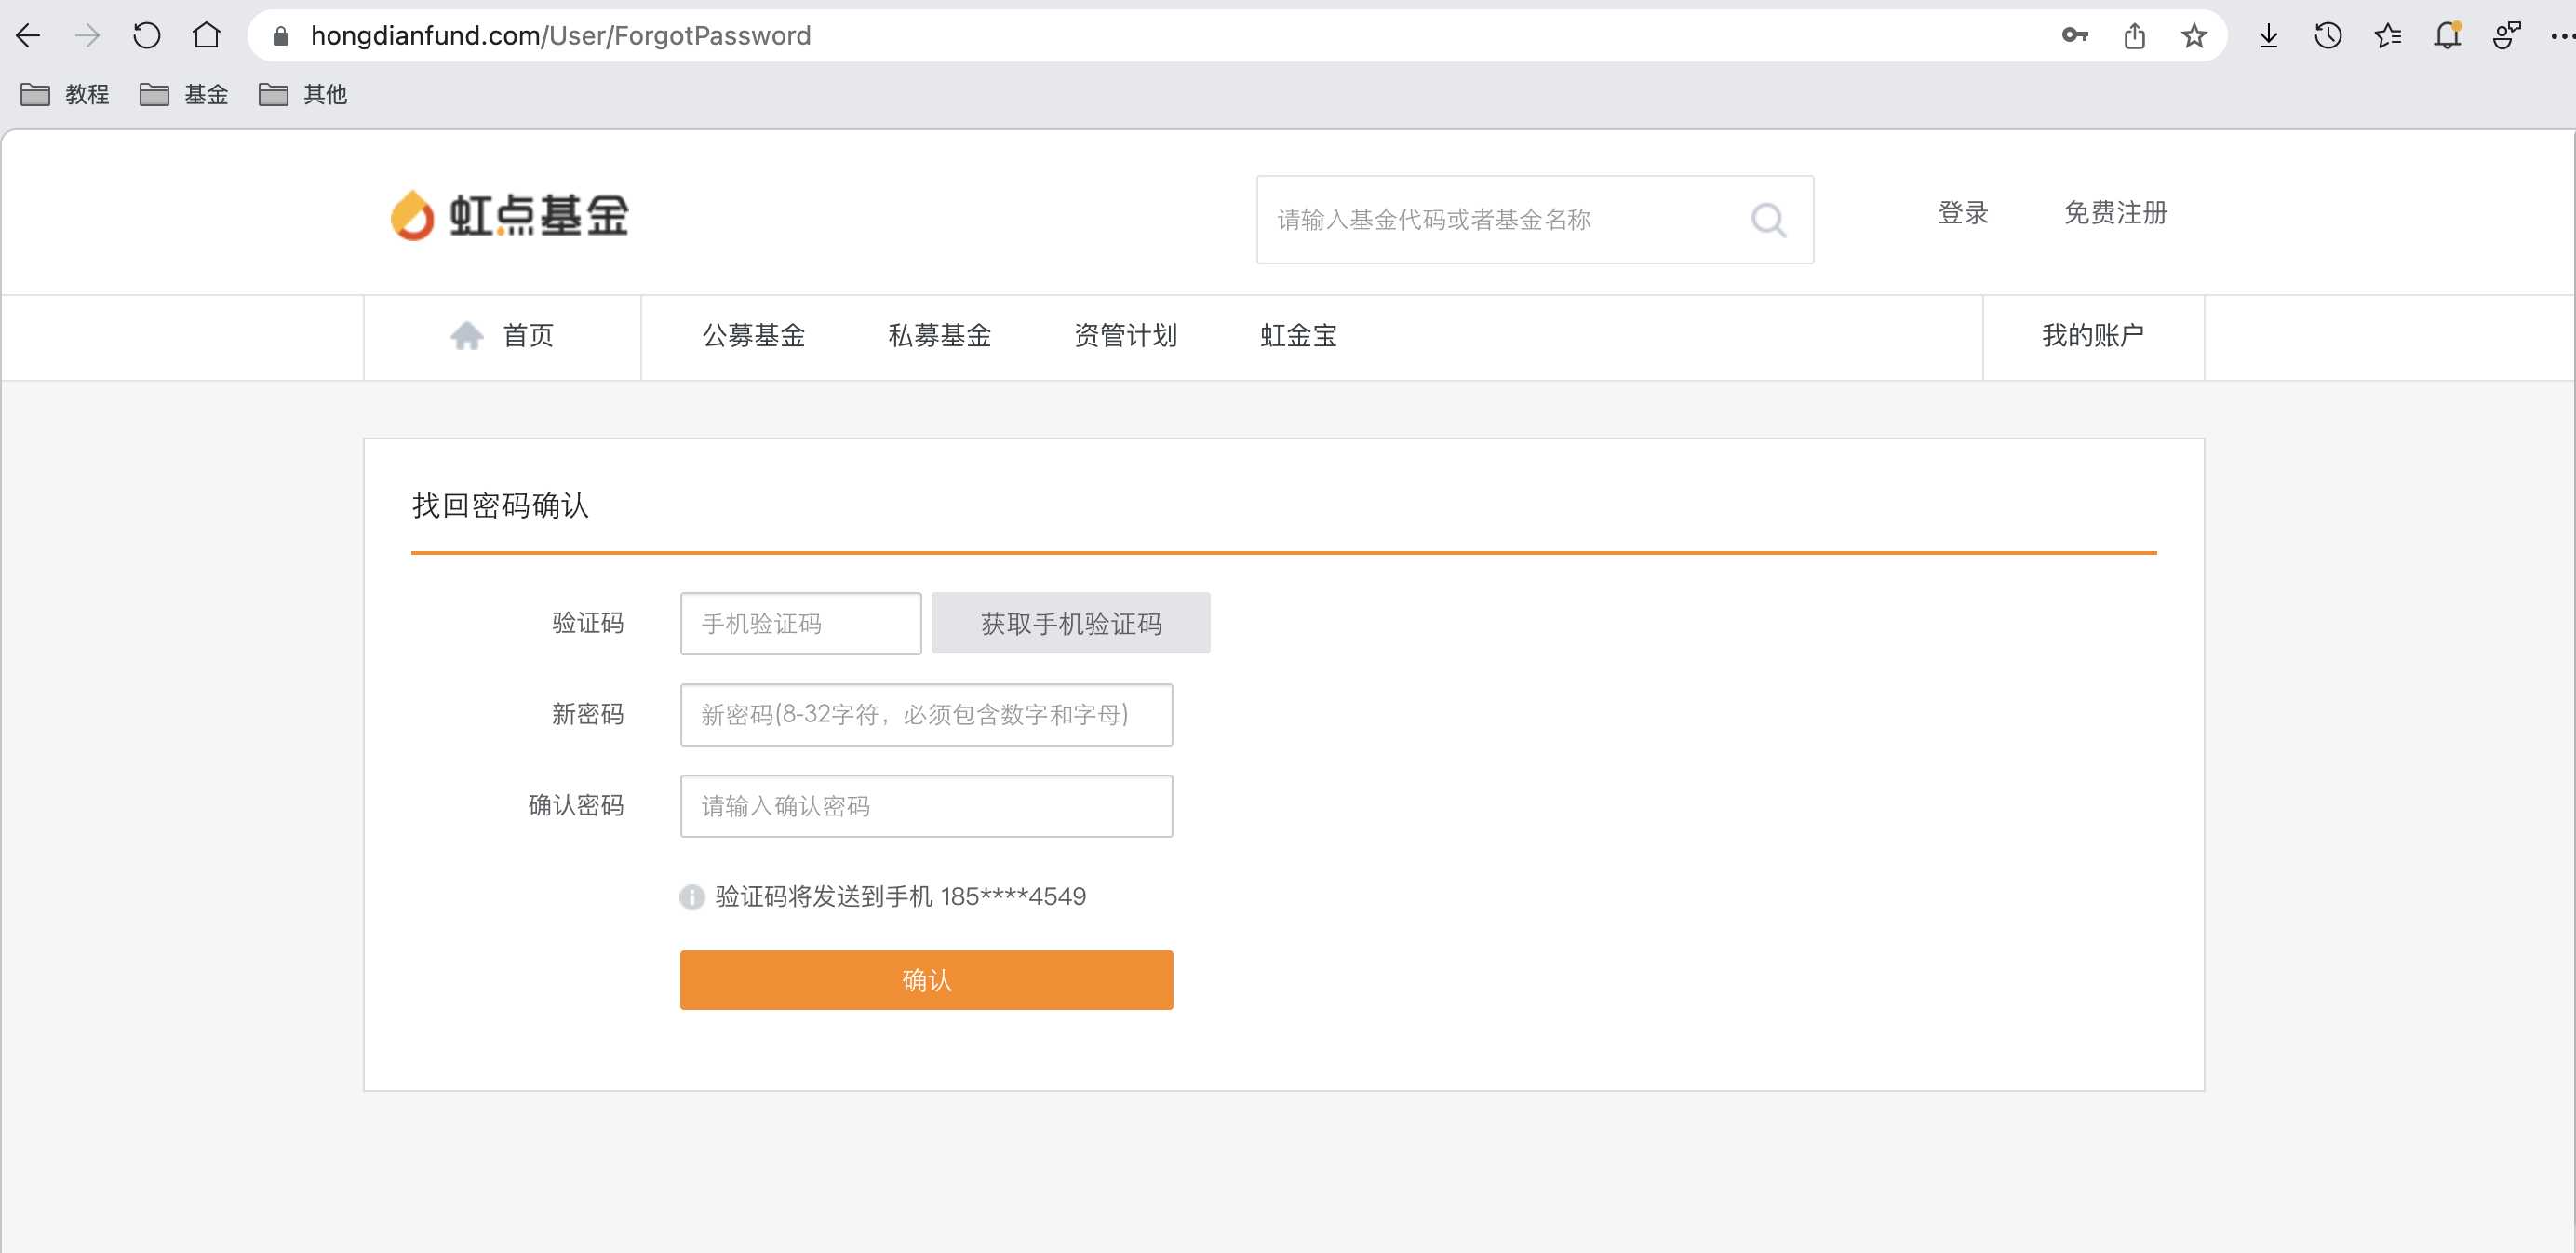2576x1253 pixels.
Task: Open the 其他 bookmarks folder
Action: coord(303,94)
